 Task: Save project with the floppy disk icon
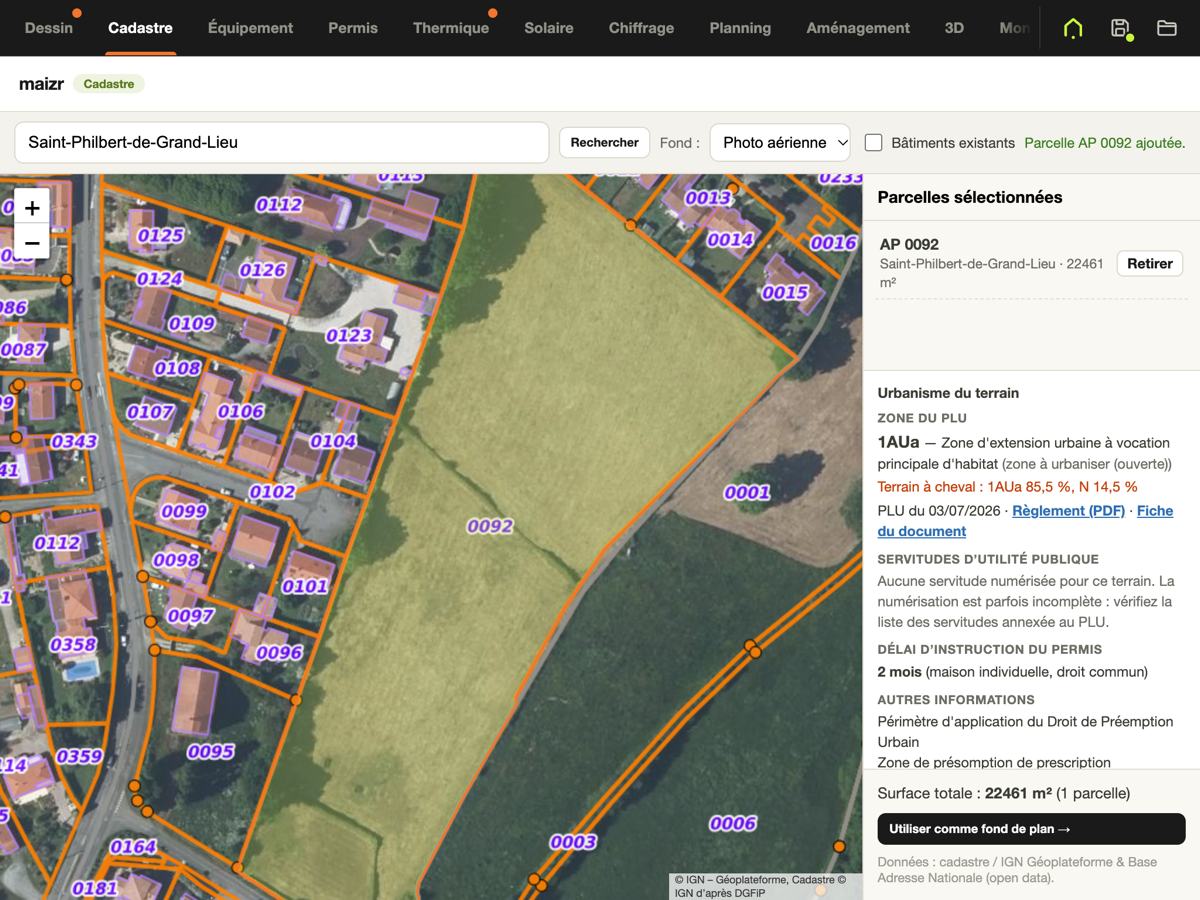pos(1121,28)
